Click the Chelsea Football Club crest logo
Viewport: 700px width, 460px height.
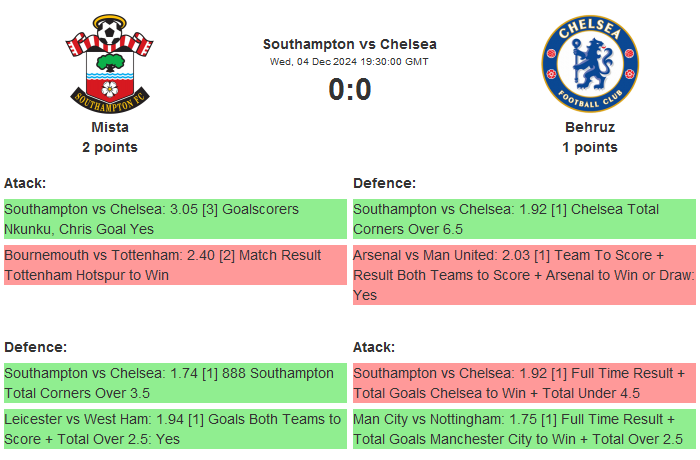click(x=589, y=62)
